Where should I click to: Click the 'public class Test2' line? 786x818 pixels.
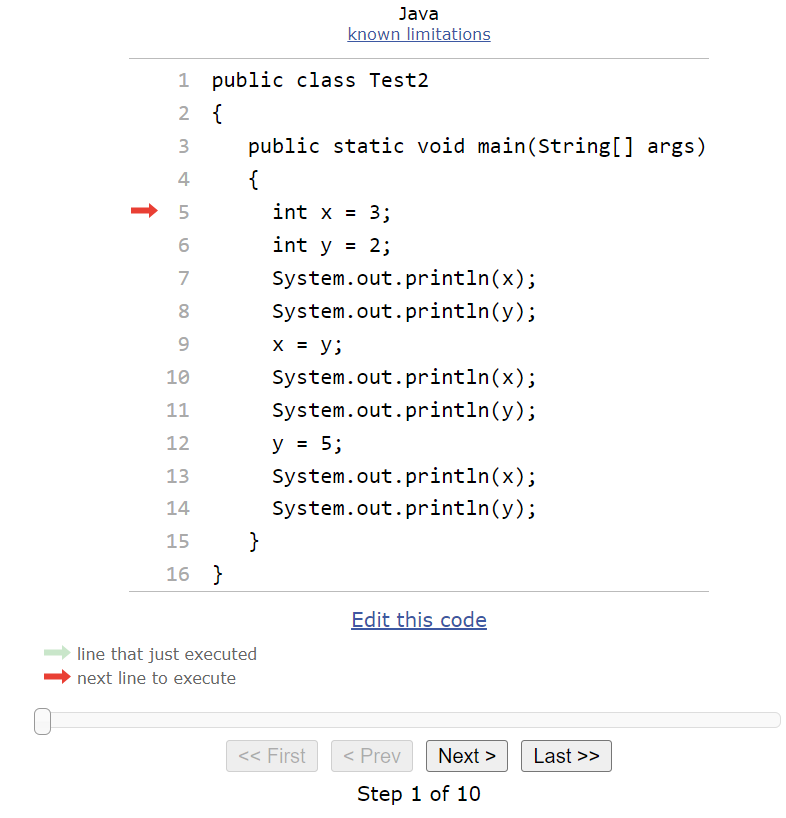[x=320, y=80]
